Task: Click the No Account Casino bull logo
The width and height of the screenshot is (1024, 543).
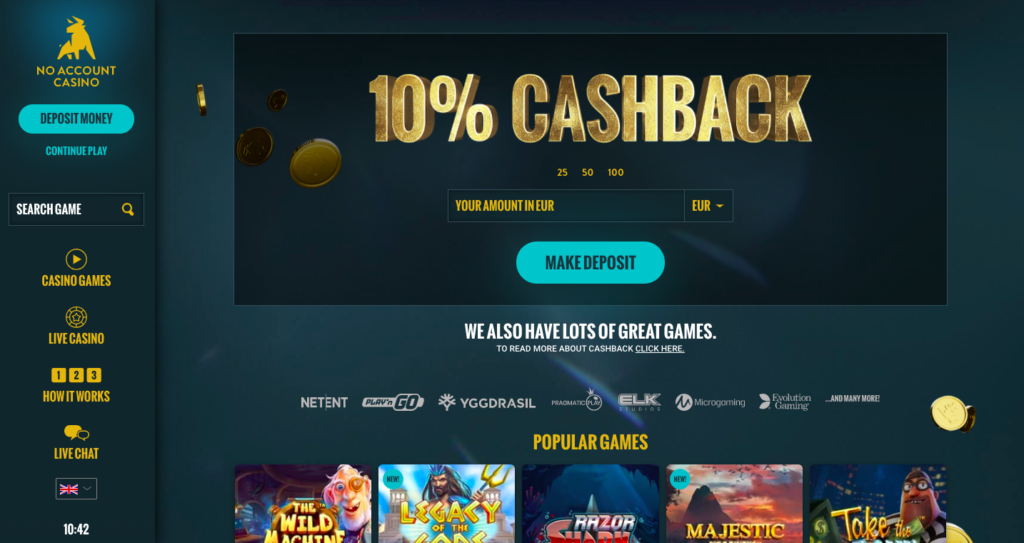Action: (76, 39)
